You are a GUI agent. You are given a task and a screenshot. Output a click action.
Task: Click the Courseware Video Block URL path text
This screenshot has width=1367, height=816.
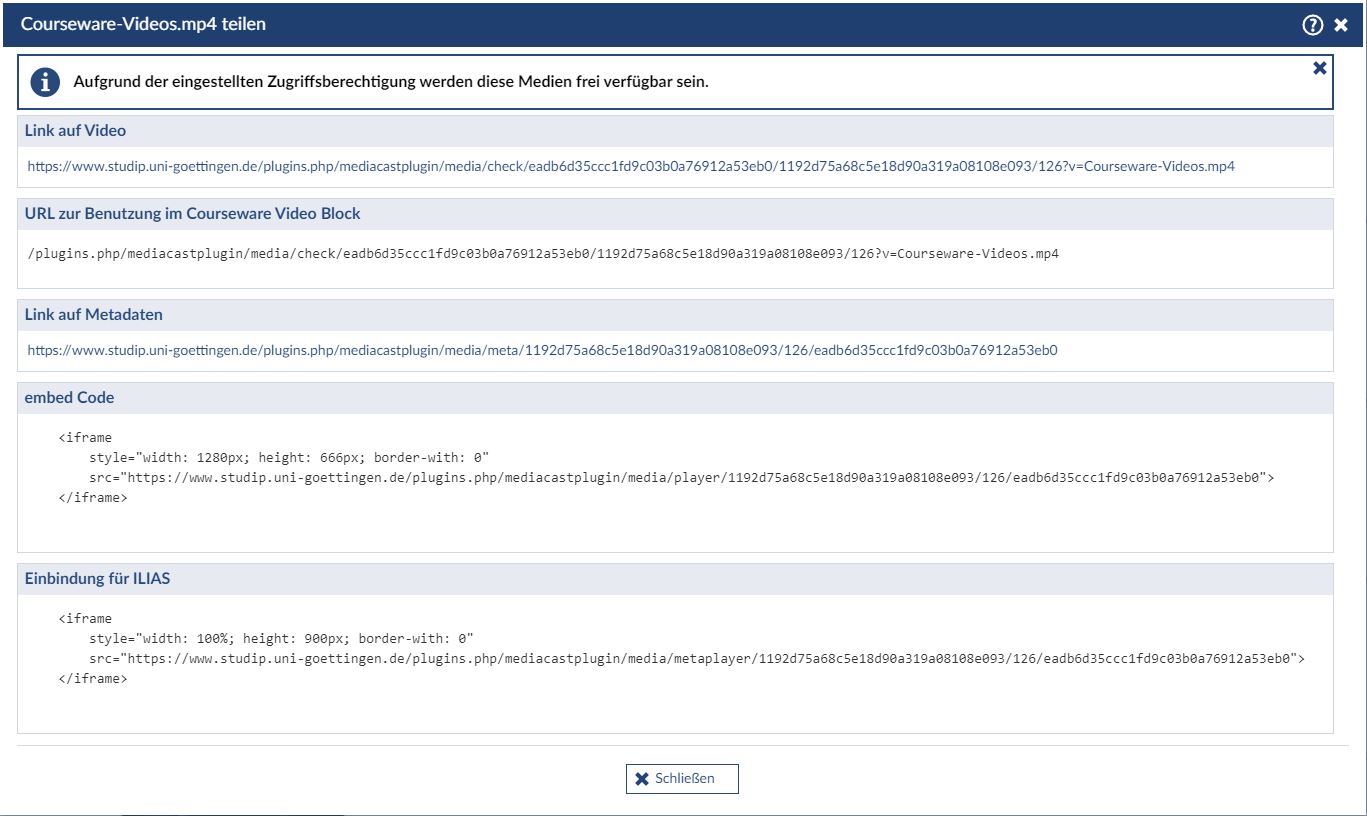point(543,254)
